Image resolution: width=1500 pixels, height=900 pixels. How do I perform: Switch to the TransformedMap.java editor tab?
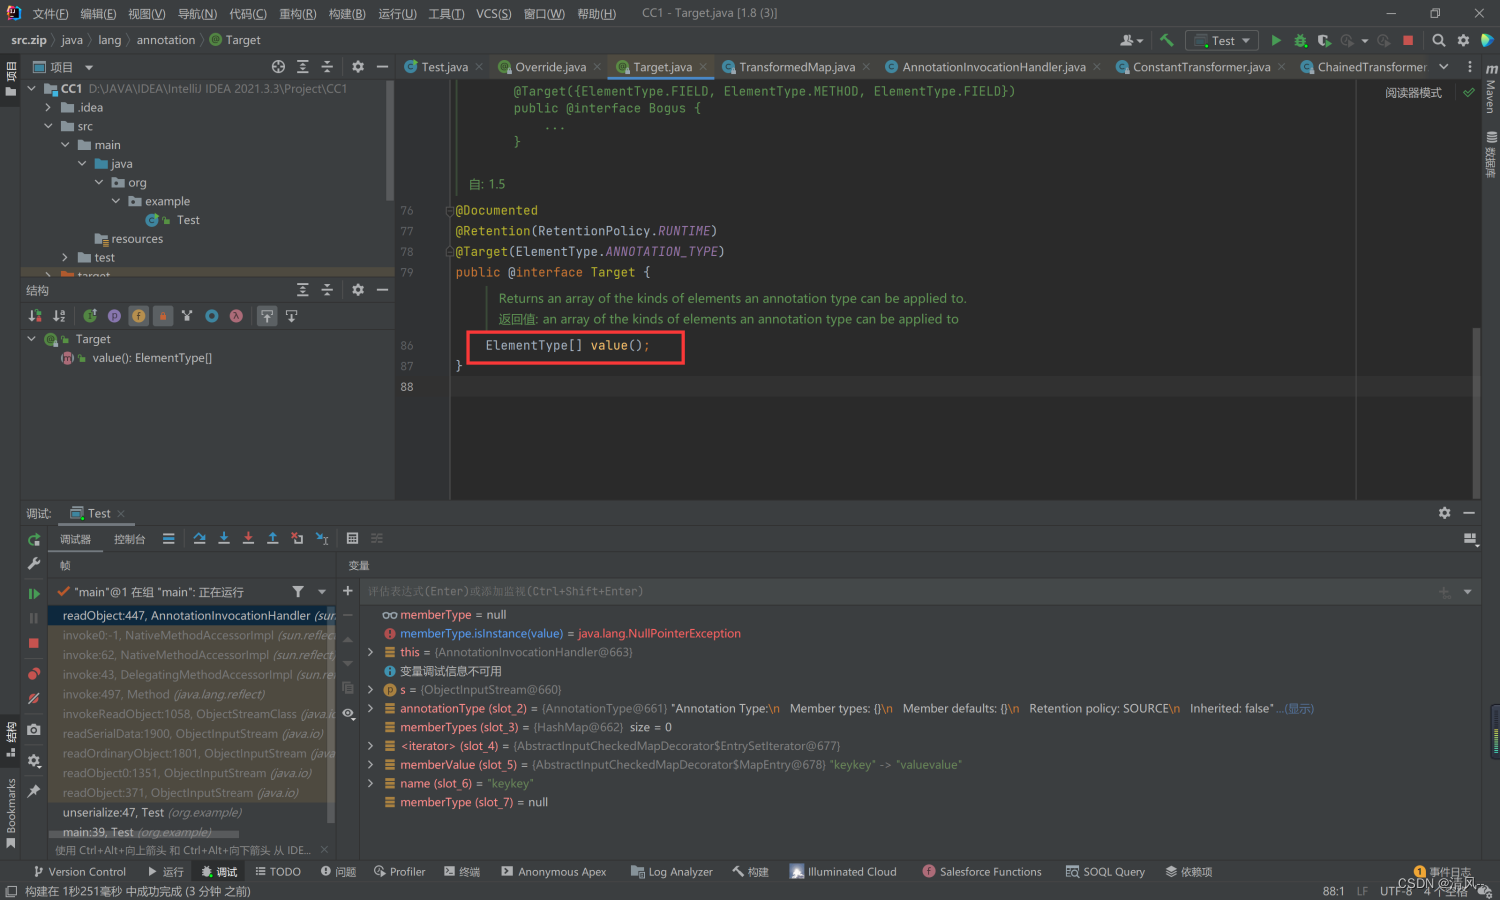click(x=797, y=67)
